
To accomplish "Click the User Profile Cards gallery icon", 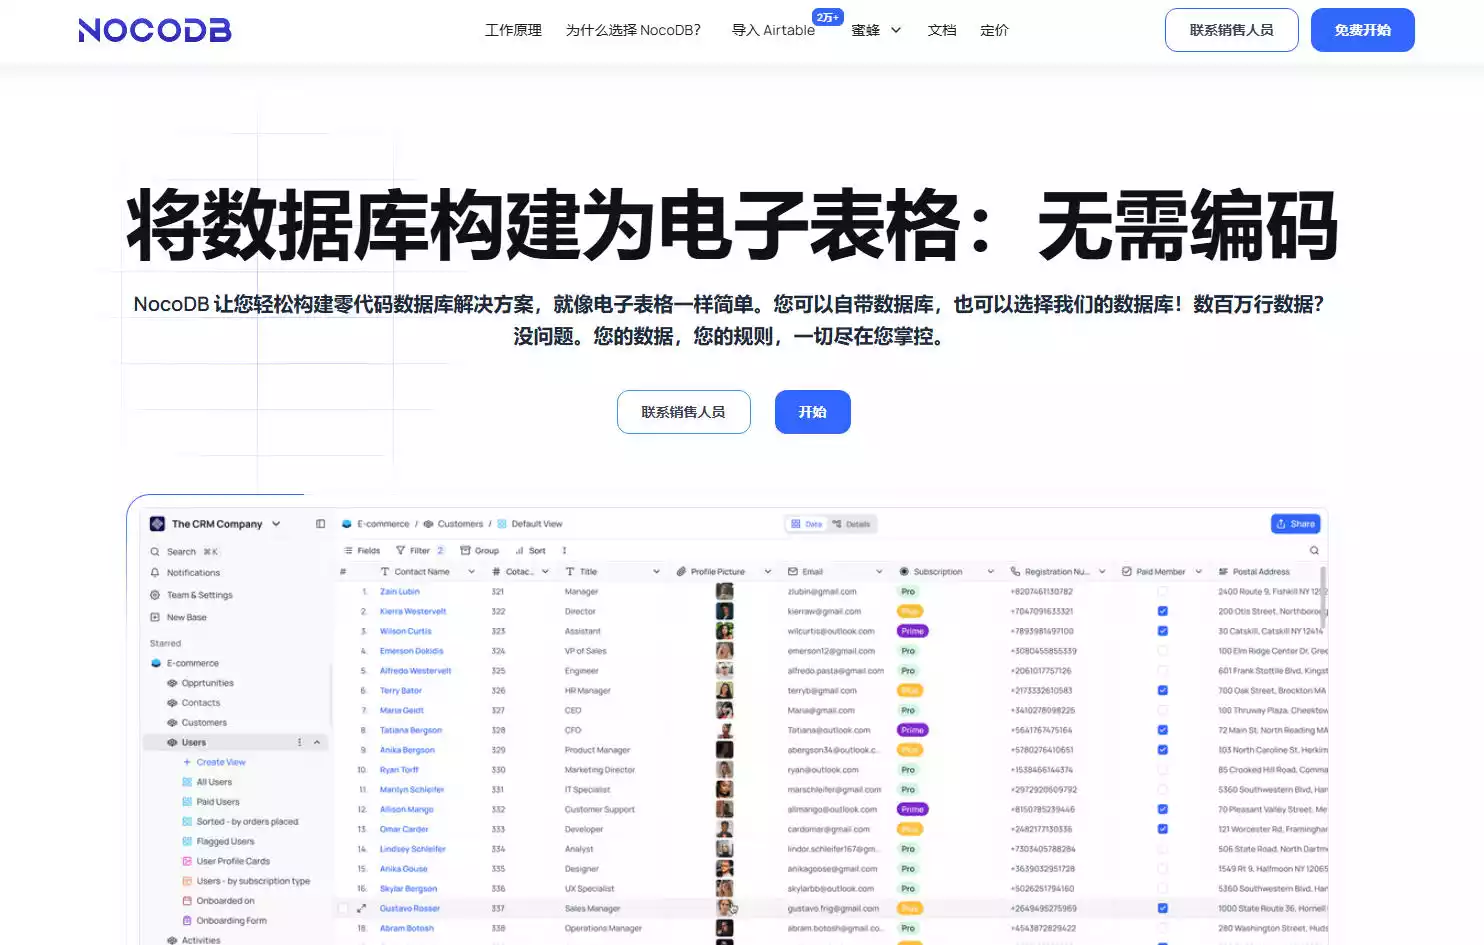I will pos(187,861).
